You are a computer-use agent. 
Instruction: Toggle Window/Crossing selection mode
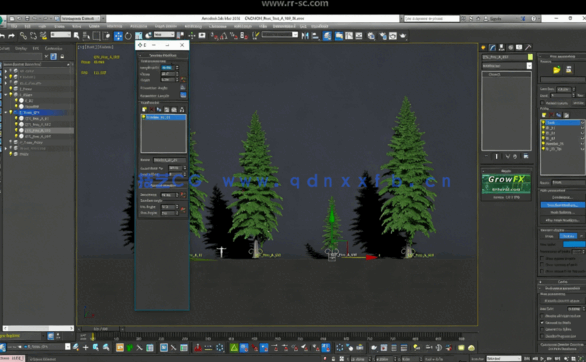[x=107, y=36]
